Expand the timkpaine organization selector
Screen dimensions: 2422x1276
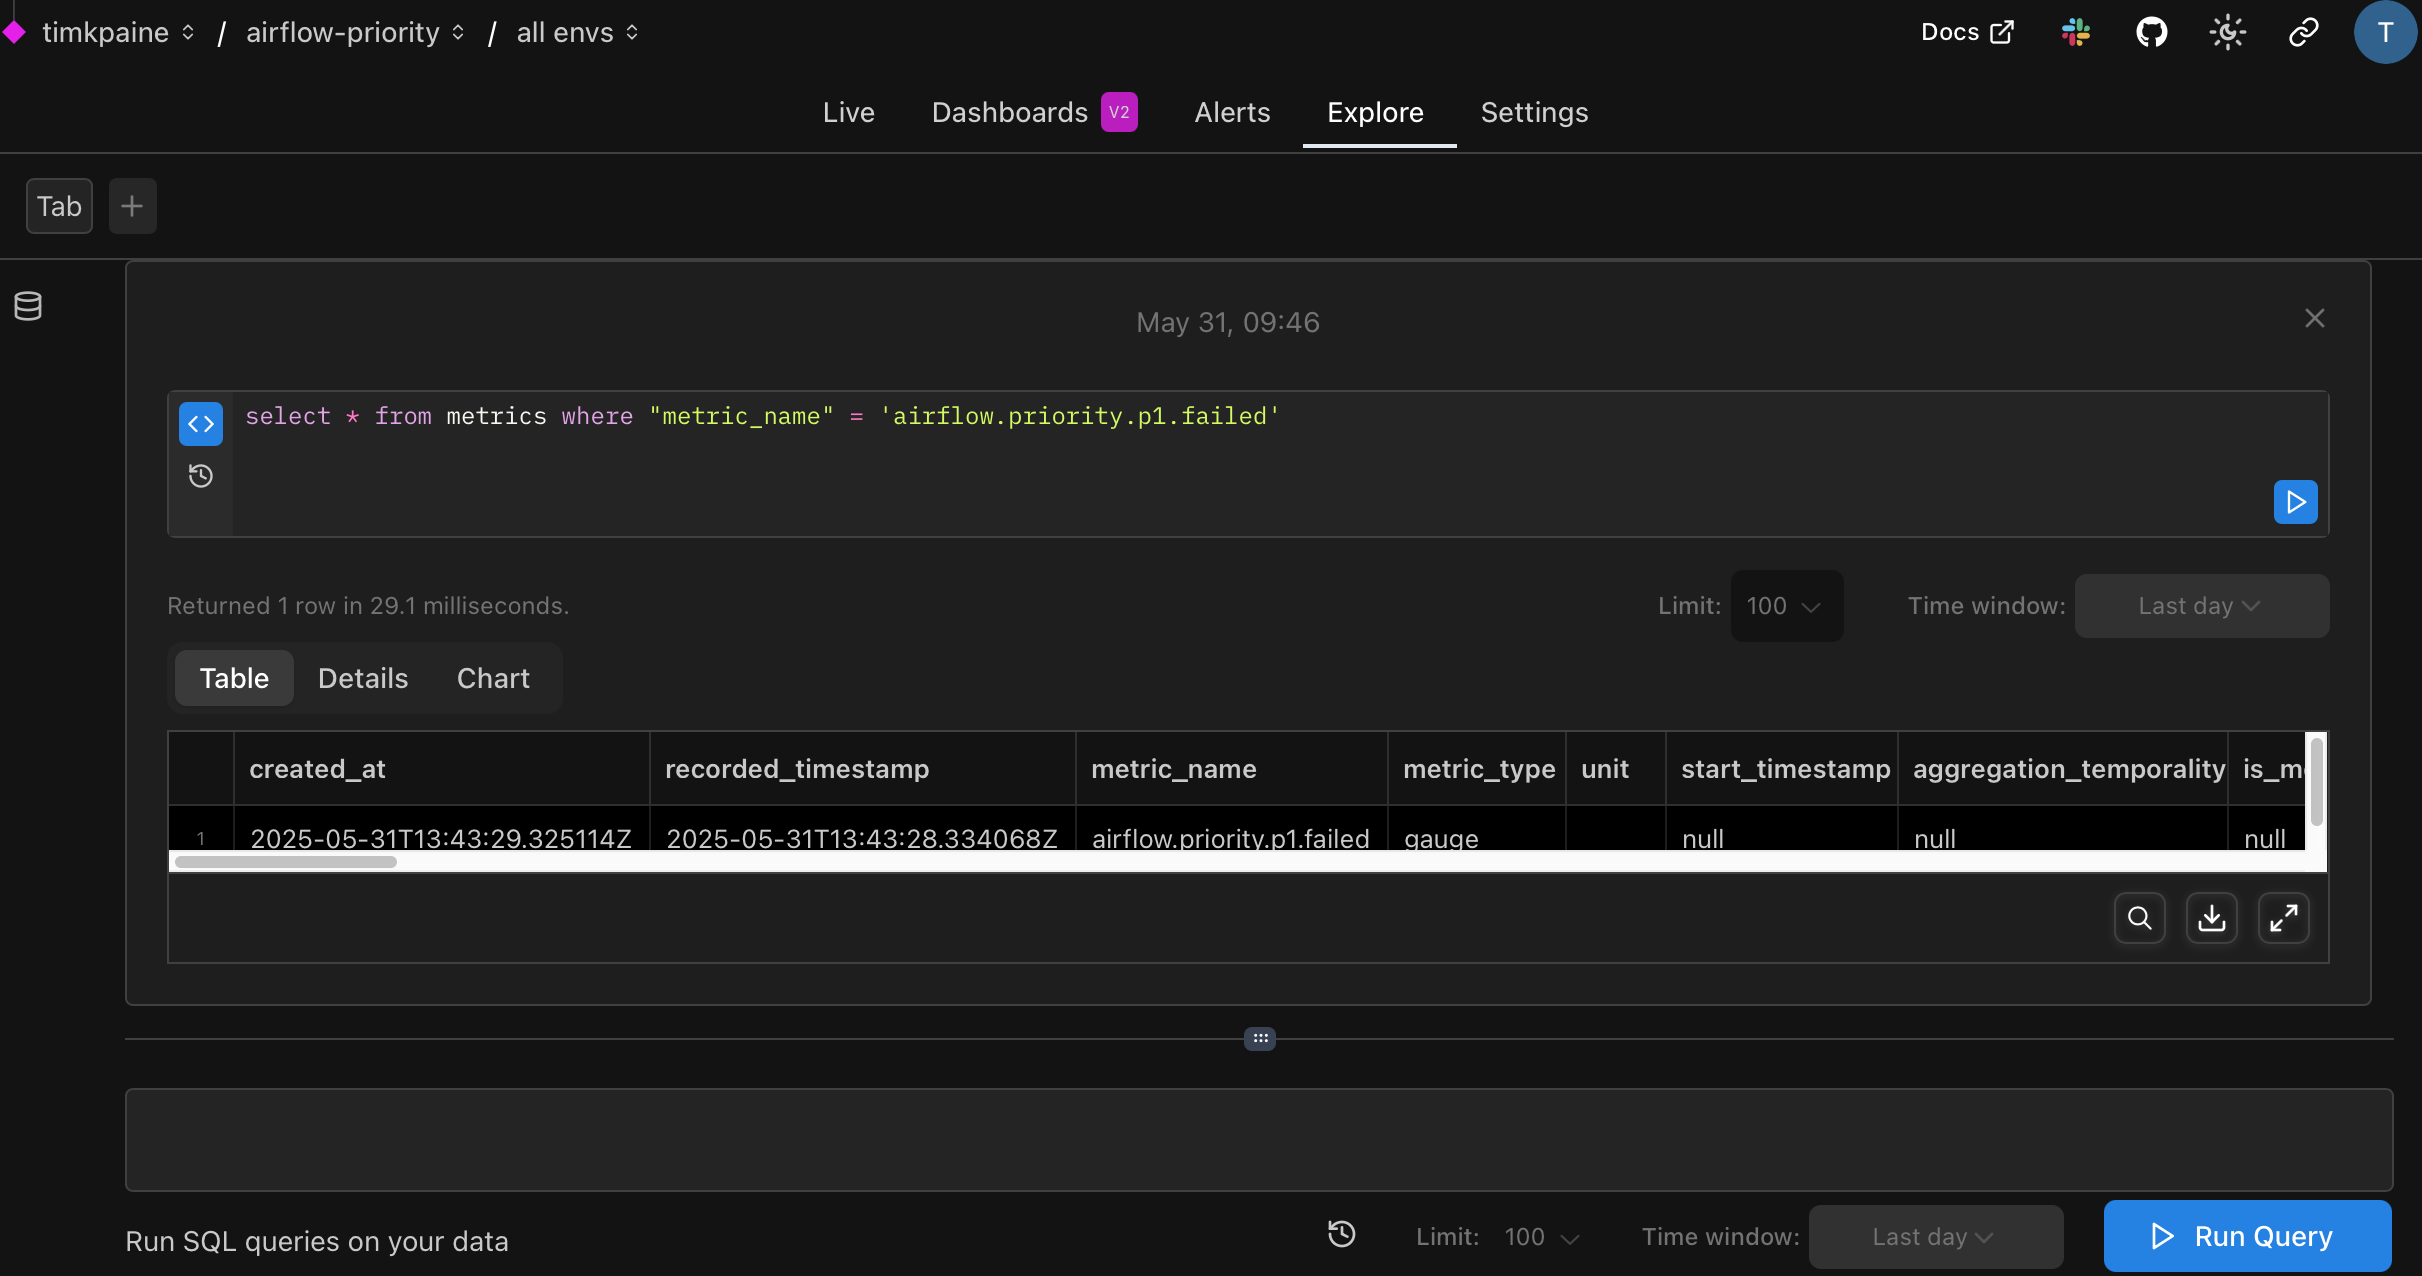coord(118,33)
